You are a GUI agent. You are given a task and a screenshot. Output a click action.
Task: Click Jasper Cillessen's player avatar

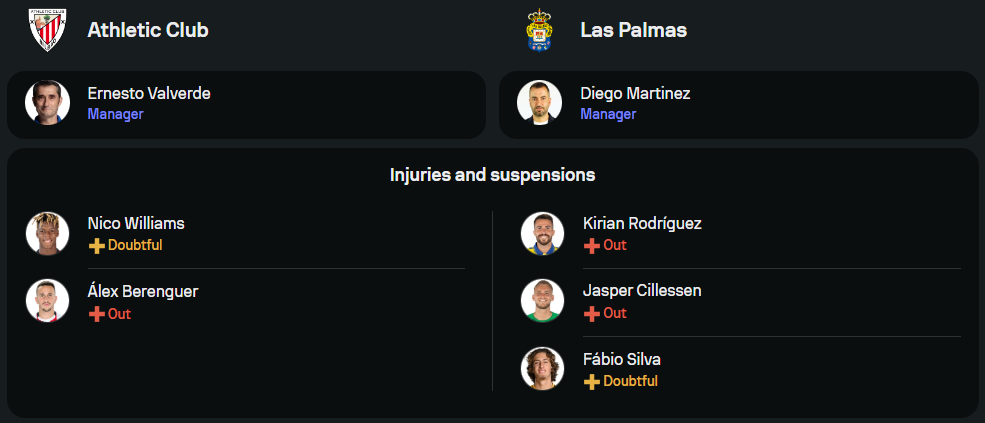coord(542,301)
